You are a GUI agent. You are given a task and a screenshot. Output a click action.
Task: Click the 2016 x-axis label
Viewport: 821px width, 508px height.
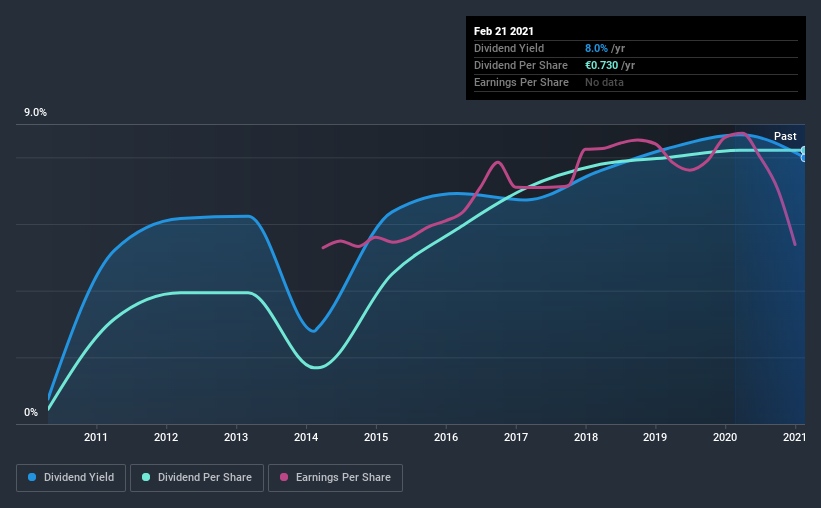[446, 437]
